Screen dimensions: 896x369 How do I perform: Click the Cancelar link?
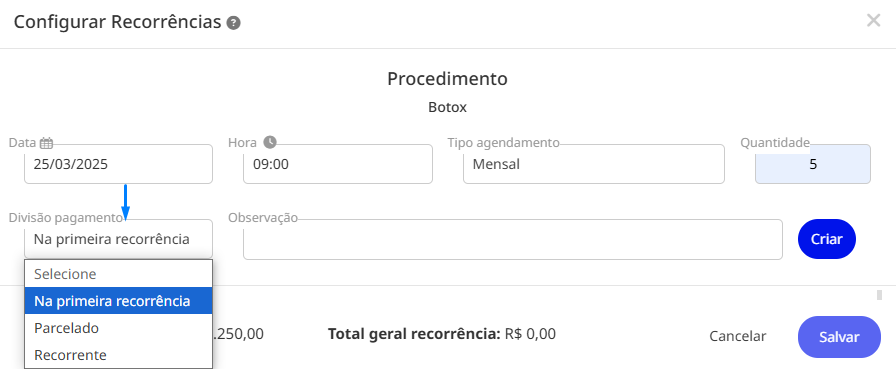pyautogui.click(x=737, y=336)
